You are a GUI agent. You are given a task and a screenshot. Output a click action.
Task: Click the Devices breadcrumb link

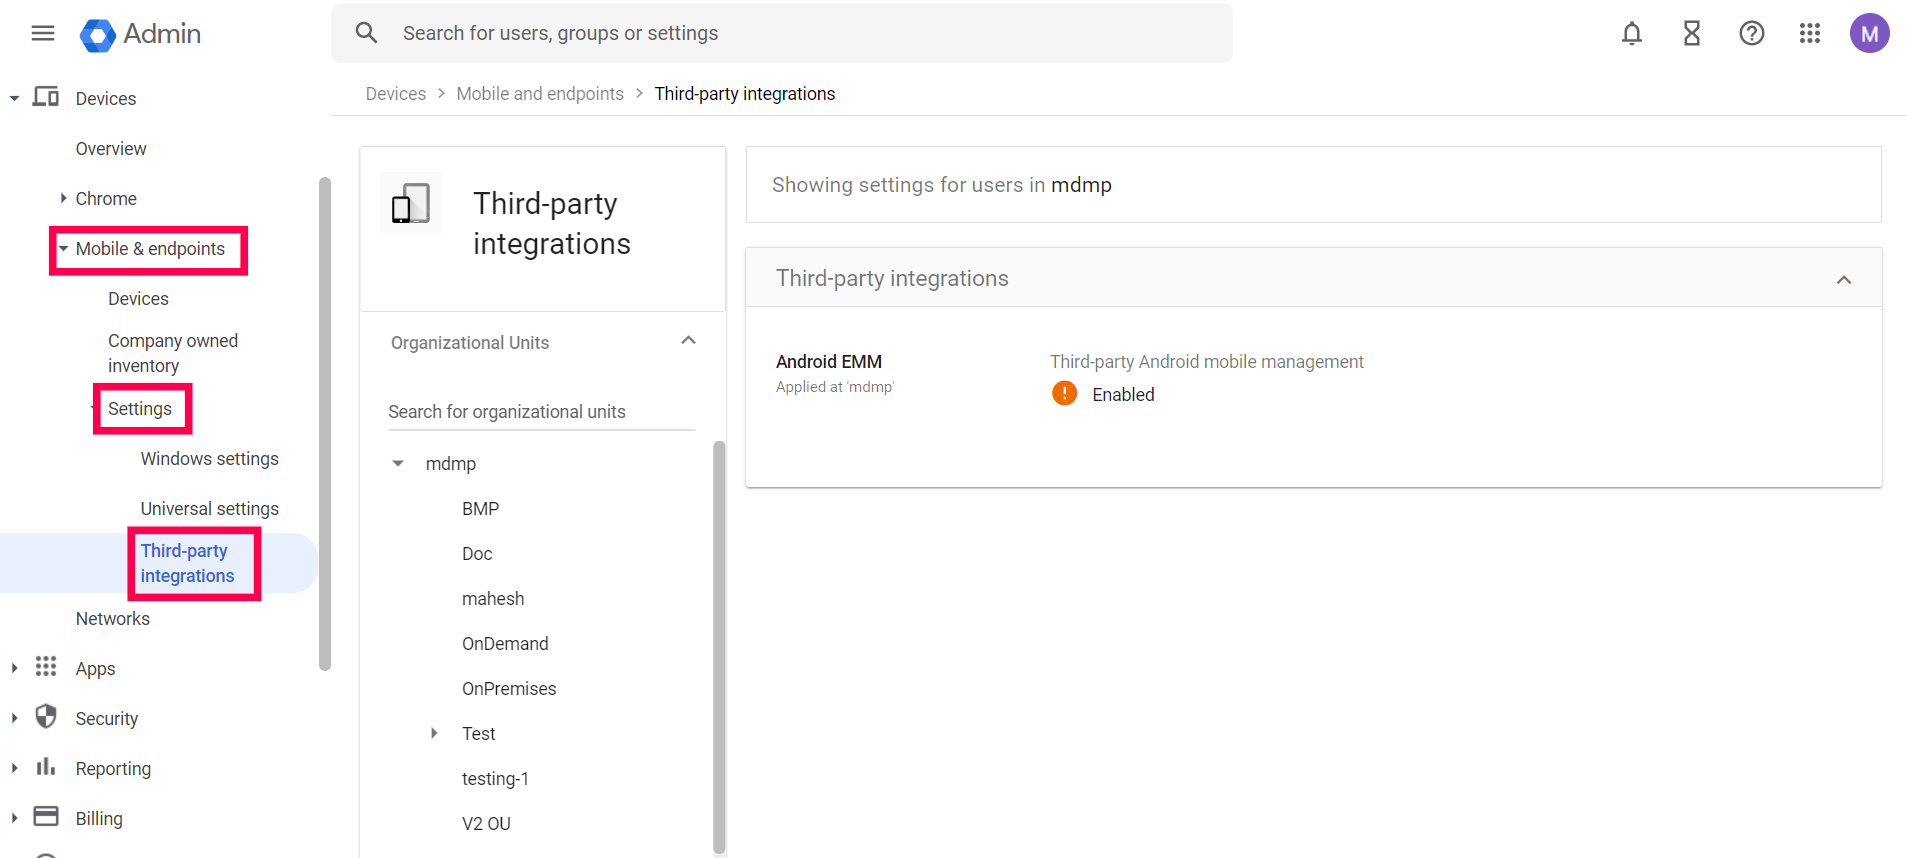pos(395,94)
